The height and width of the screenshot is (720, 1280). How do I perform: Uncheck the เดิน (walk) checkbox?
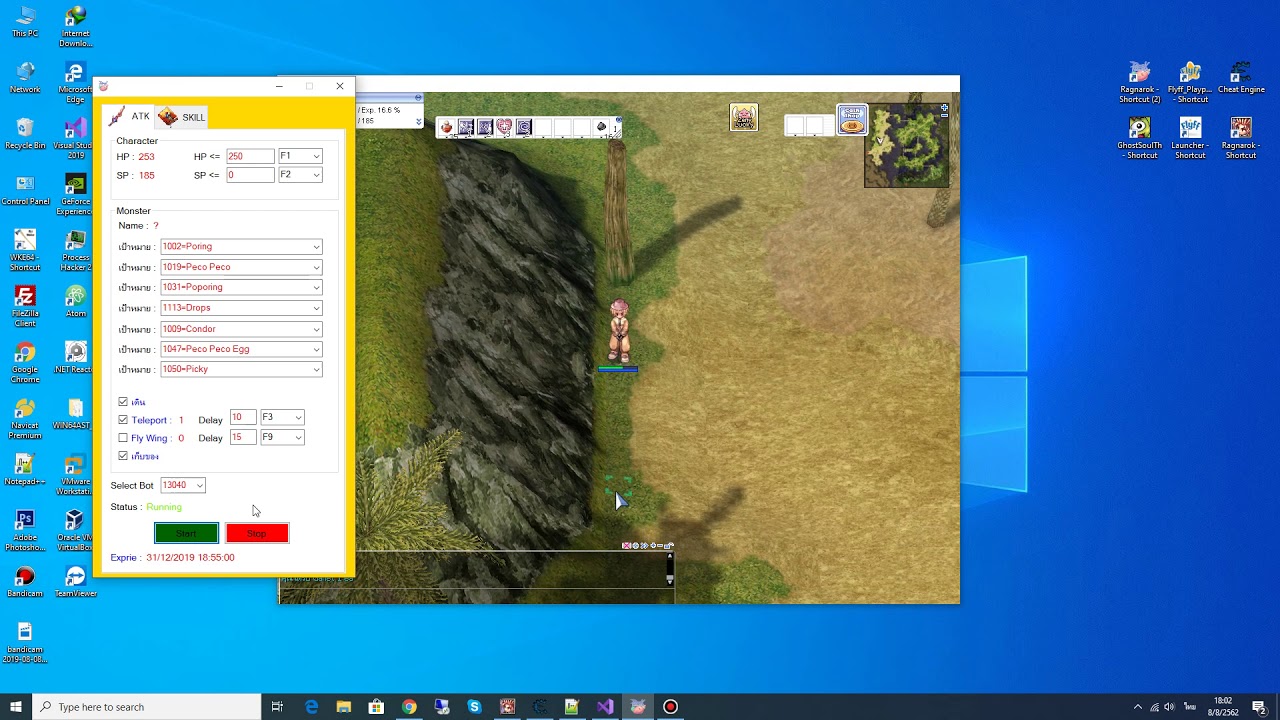pos(123,402)
